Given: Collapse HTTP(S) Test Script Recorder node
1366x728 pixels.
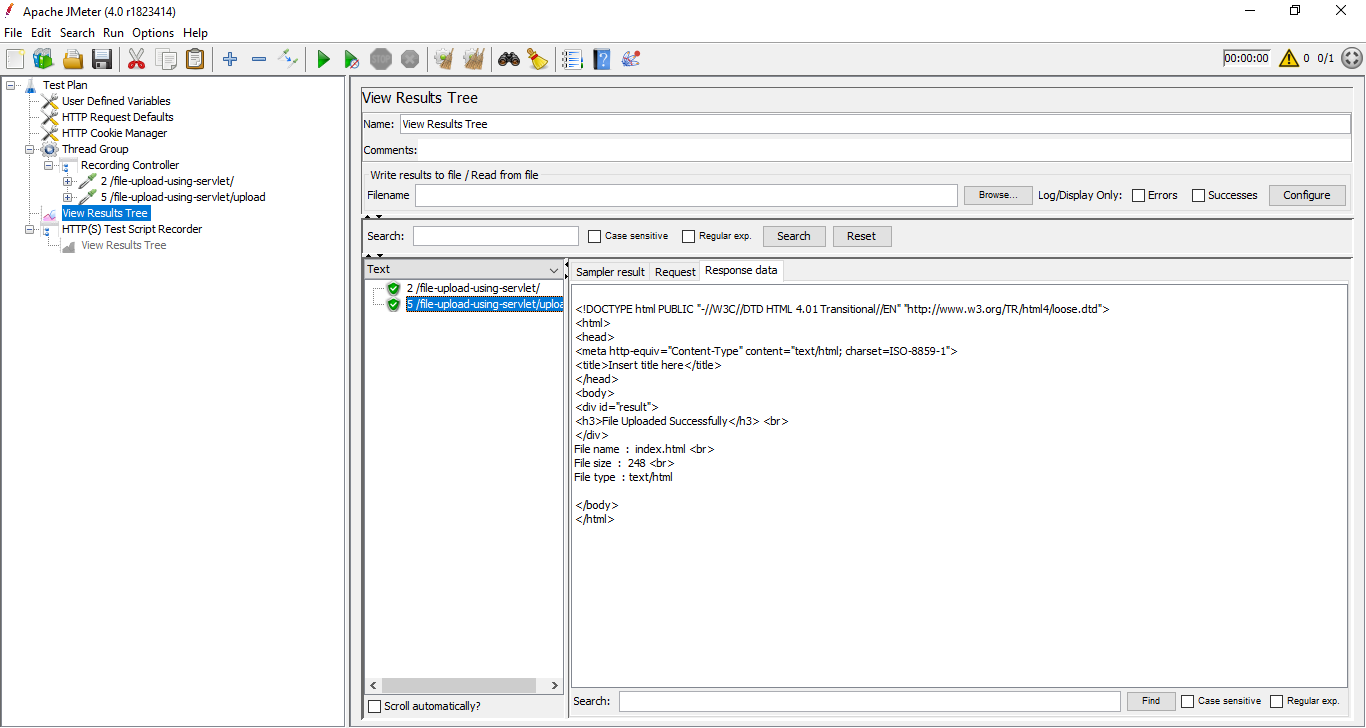Looking at the screenshot, I should point(30,229).
